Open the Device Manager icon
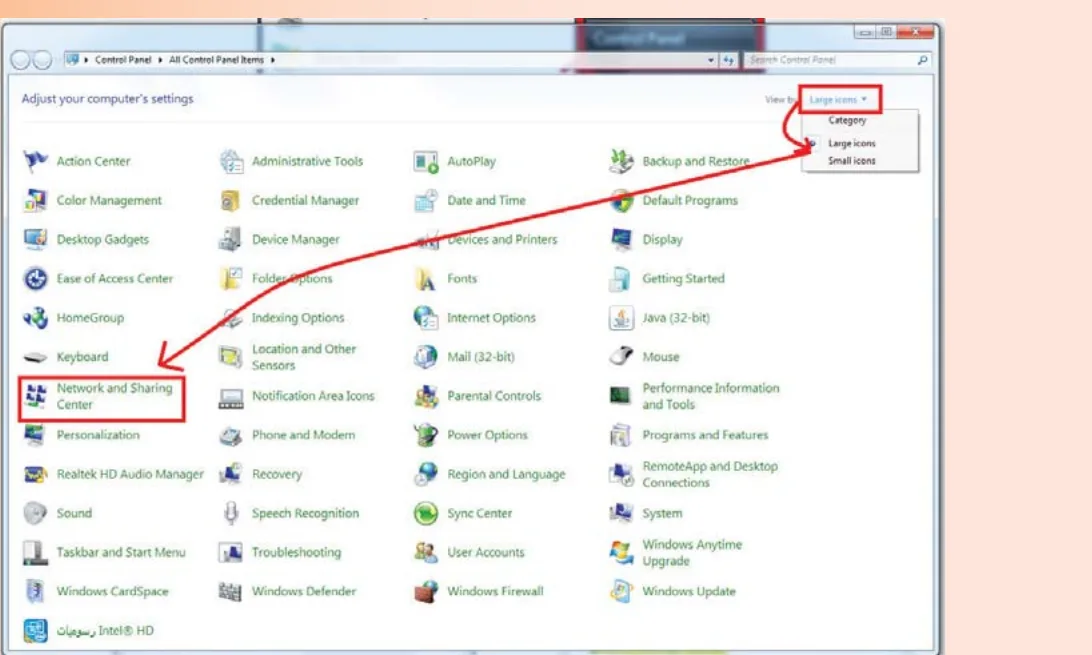 click(231, 239)
